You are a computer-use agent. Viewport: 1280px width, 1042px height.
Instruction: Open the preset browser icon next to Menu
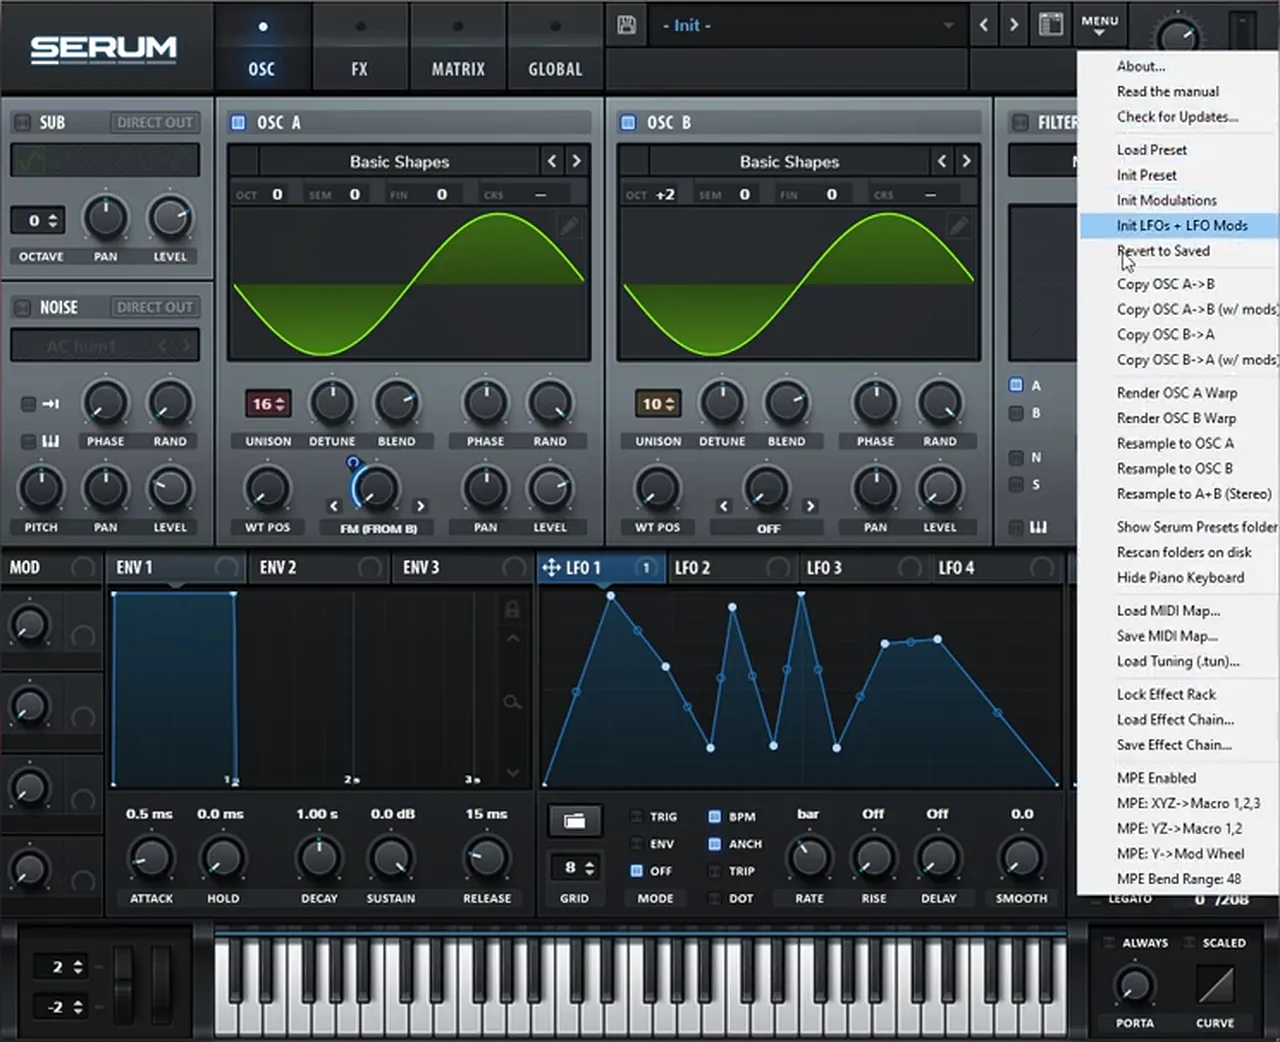pos(1050,25)
